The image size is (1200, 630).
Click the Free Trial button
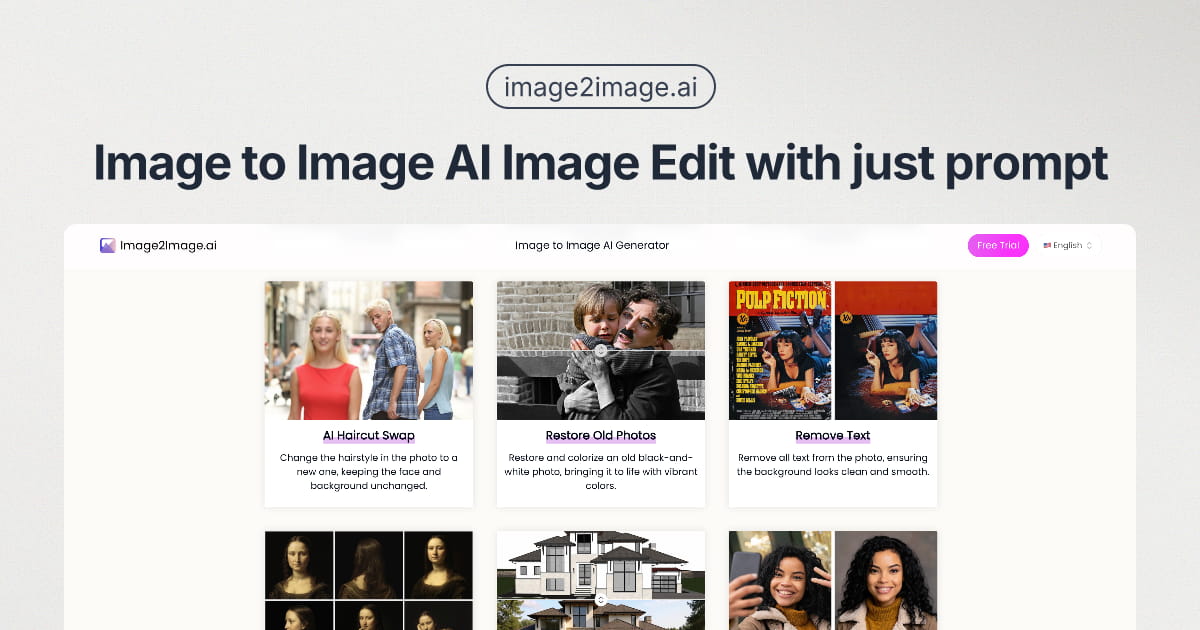coord(997,245)
